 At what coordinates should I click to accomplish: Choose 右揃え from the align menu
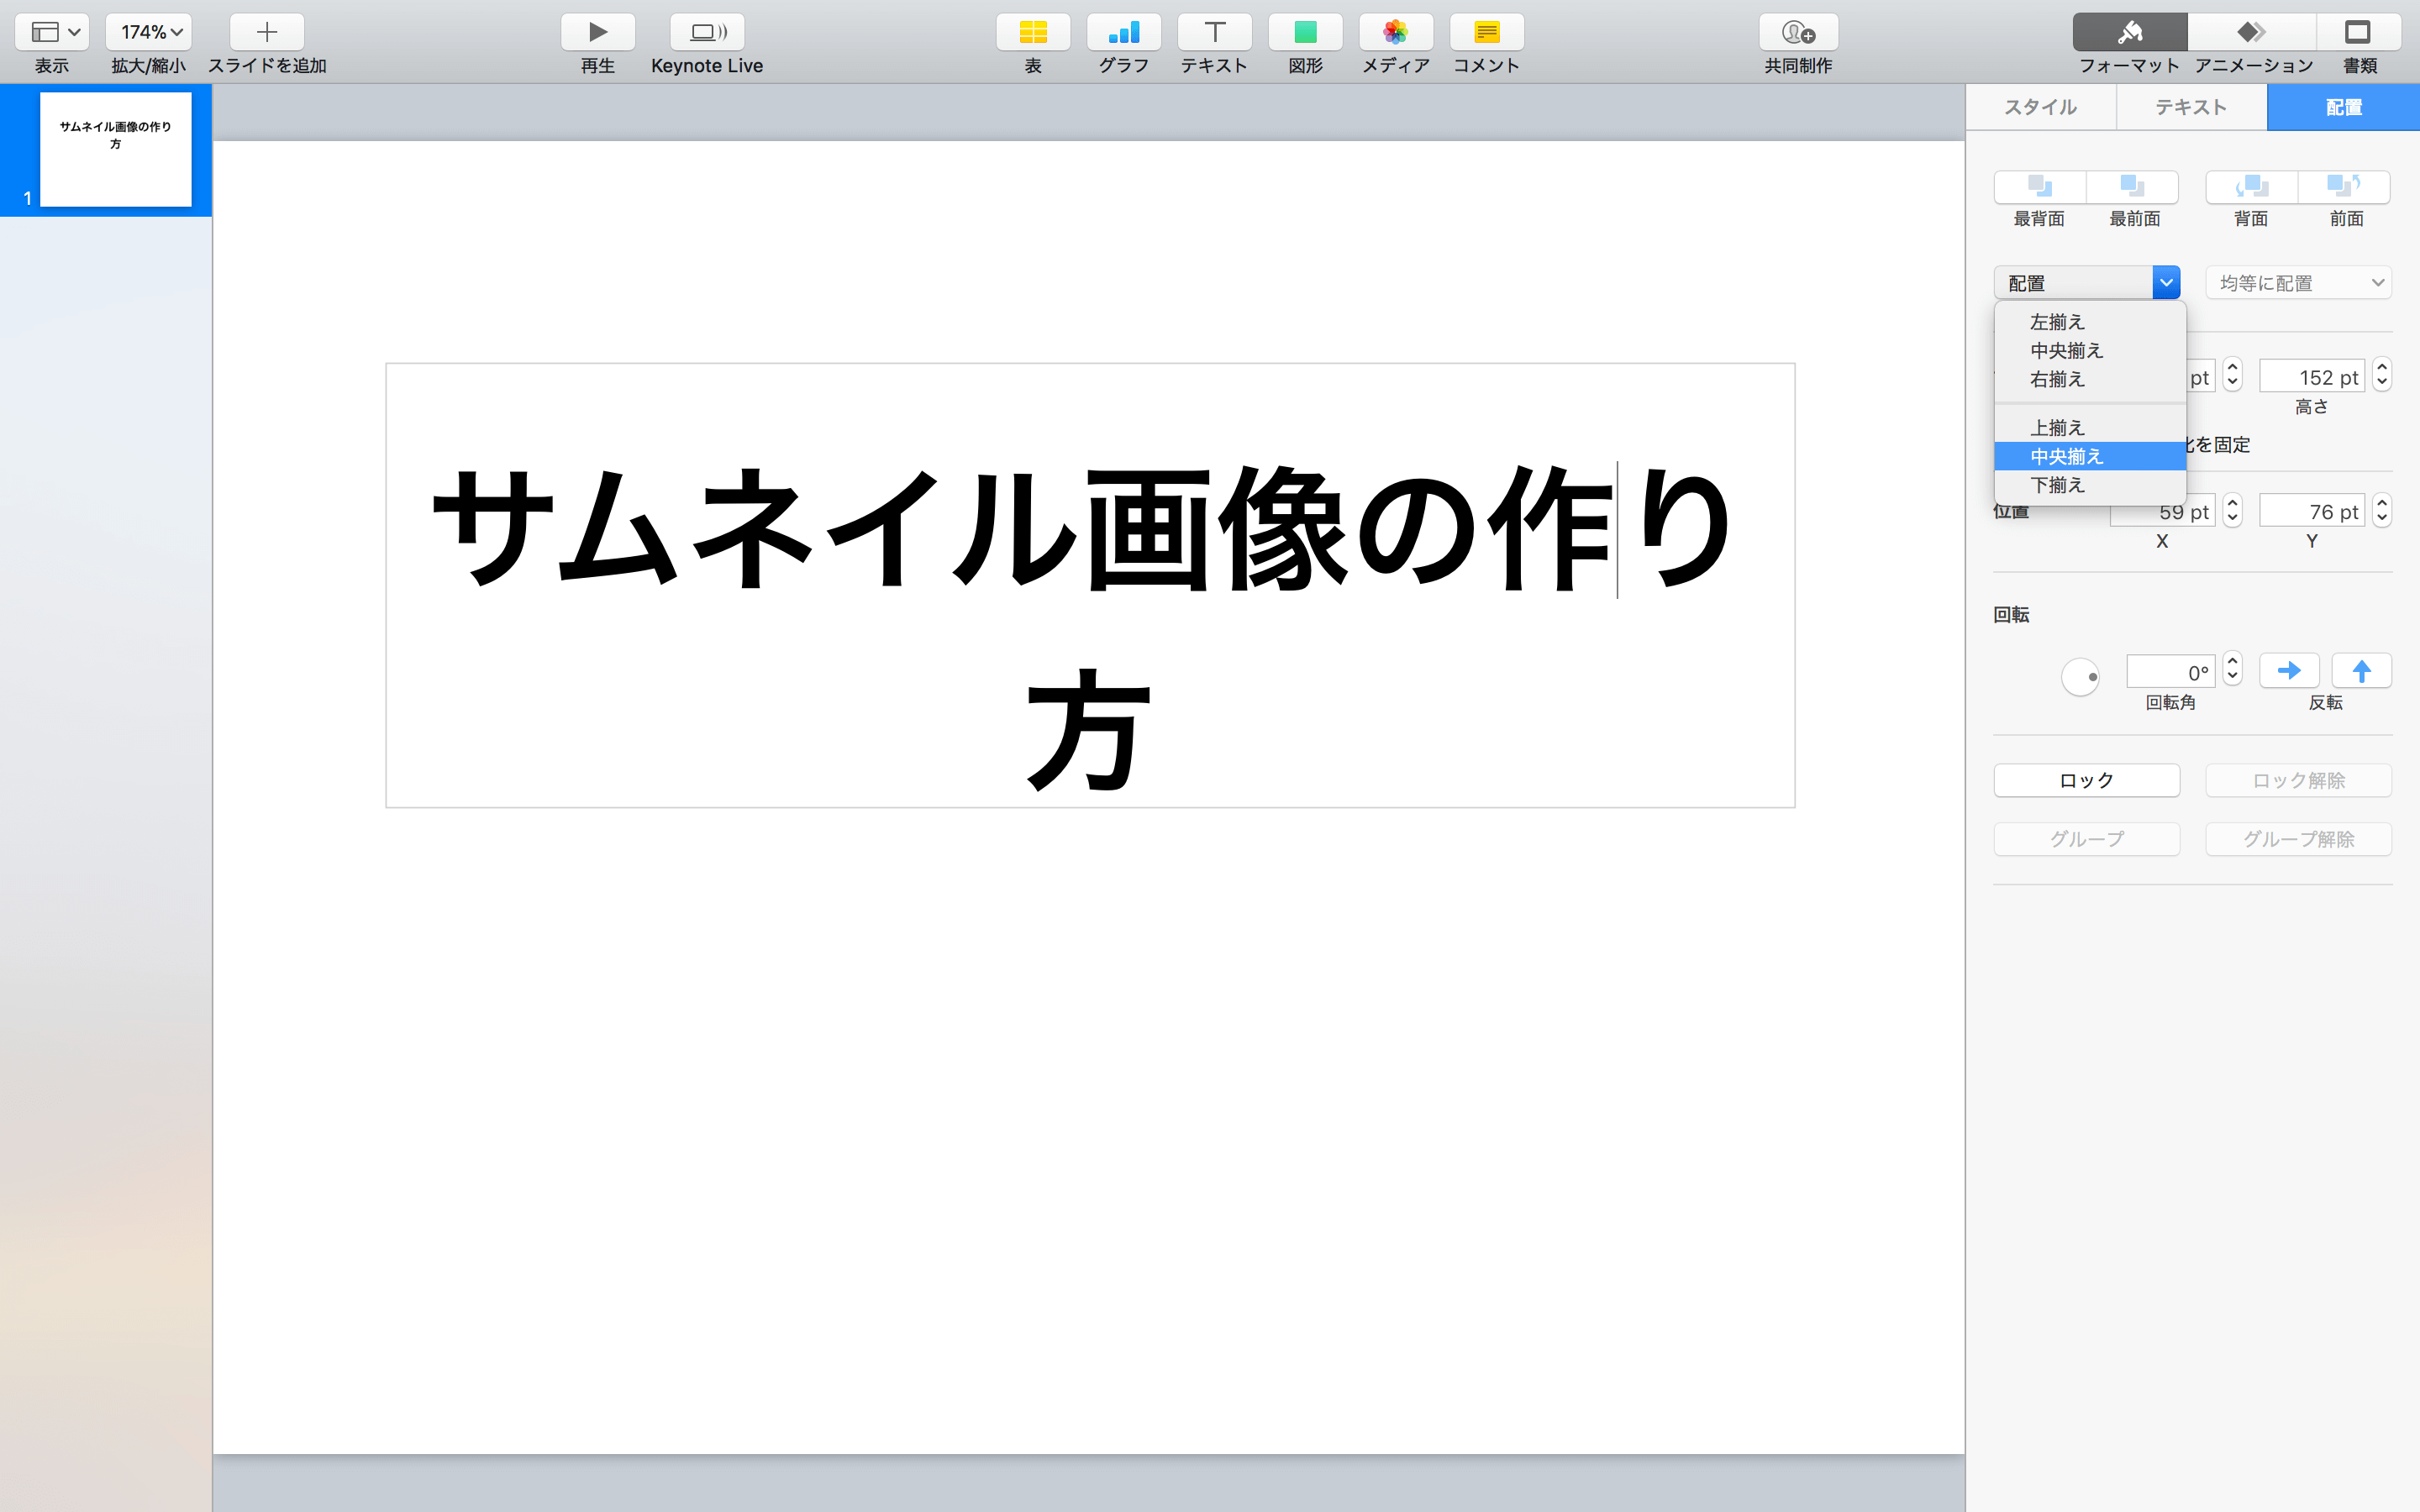2090,379
